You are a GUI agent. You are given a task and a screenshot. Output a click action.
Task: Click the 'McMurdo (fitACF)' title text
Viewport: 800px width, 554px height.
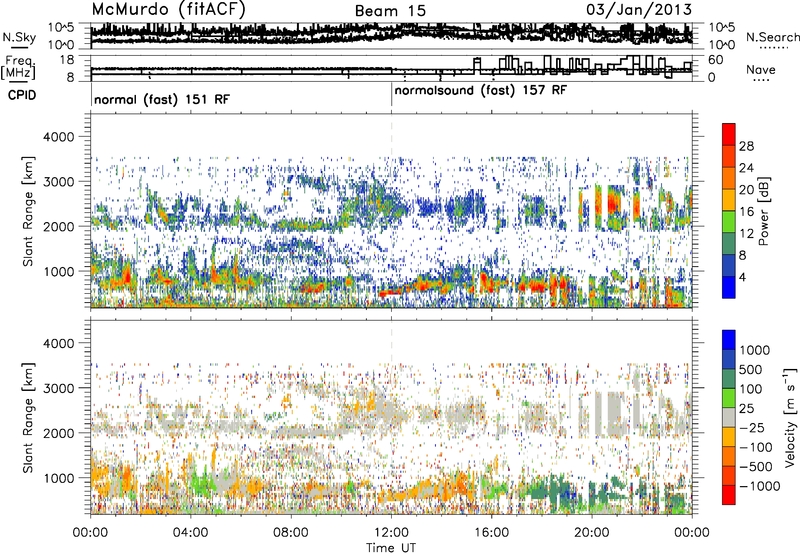(168, 9)
